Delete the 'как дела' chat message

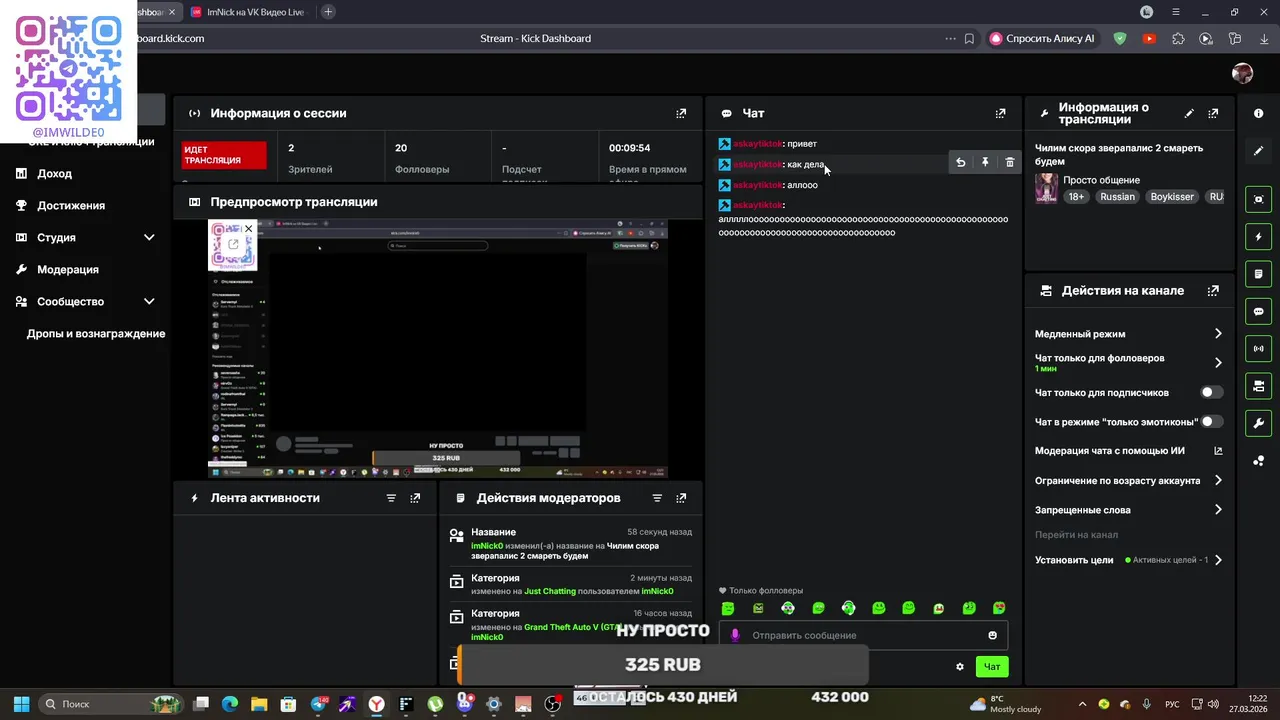pos(1009,162)
